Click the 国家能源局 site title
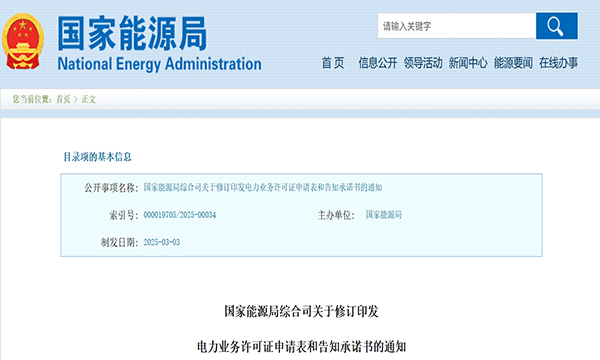The image size is (600, 360). (x=132, y=33)
